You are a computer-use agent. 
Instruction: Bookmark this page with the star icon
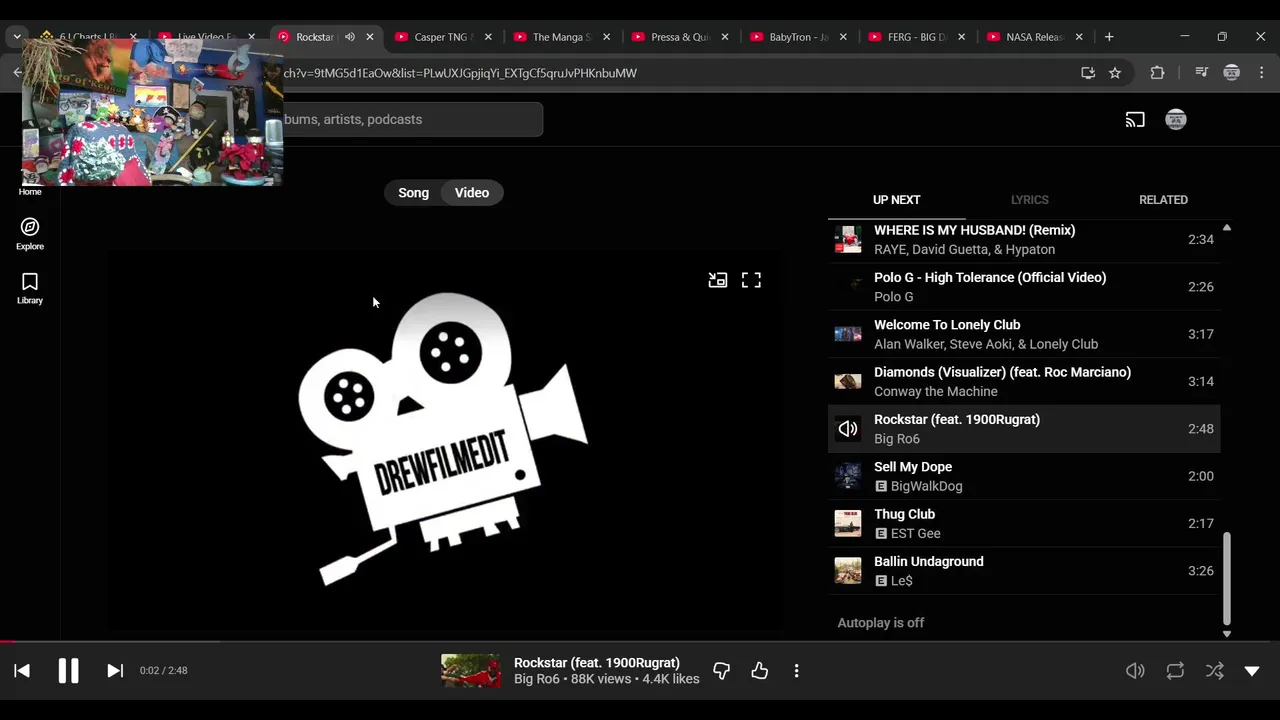click(1115, 73)
